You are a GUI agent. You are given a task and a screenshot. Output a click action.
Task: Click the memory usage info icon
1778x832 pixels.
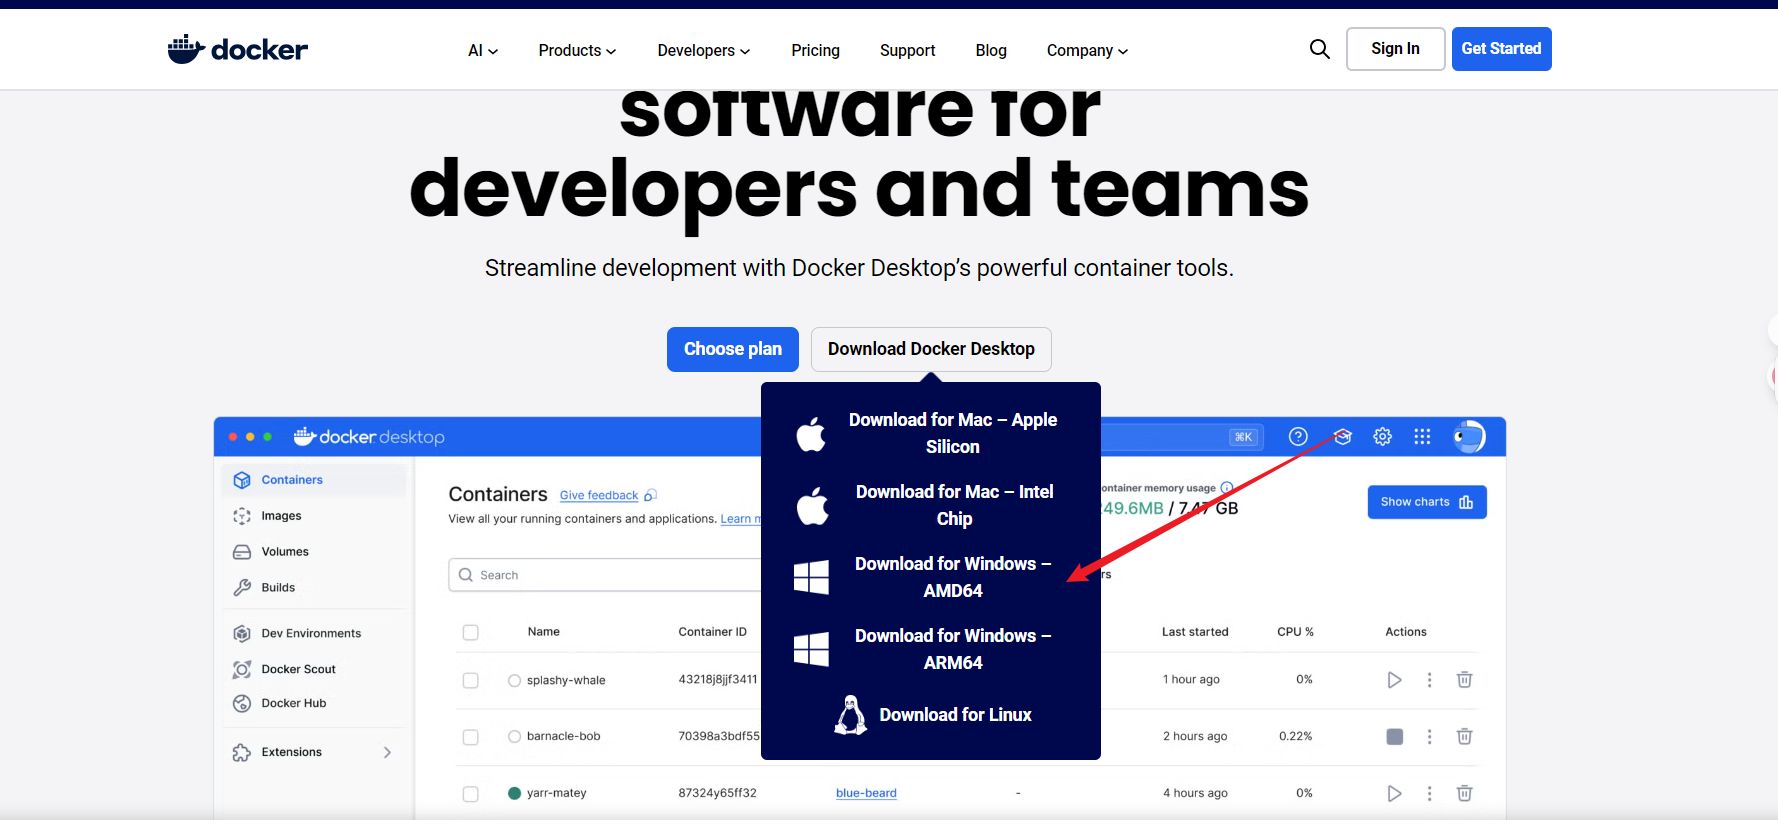(1226, 488)
